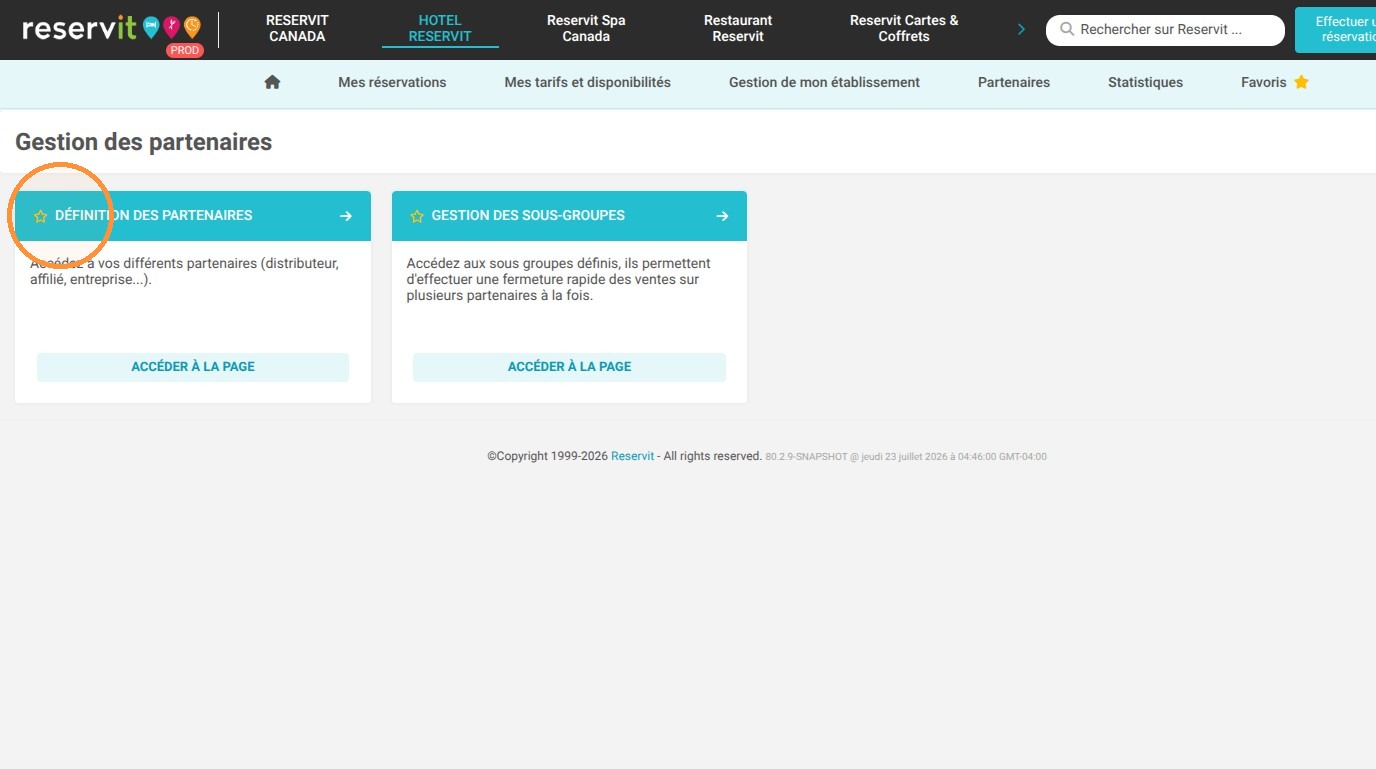This screenshot has width=1376, height=769.
Task: Favorite the Définition des partenaires card star
Action: tap(40, 216)
